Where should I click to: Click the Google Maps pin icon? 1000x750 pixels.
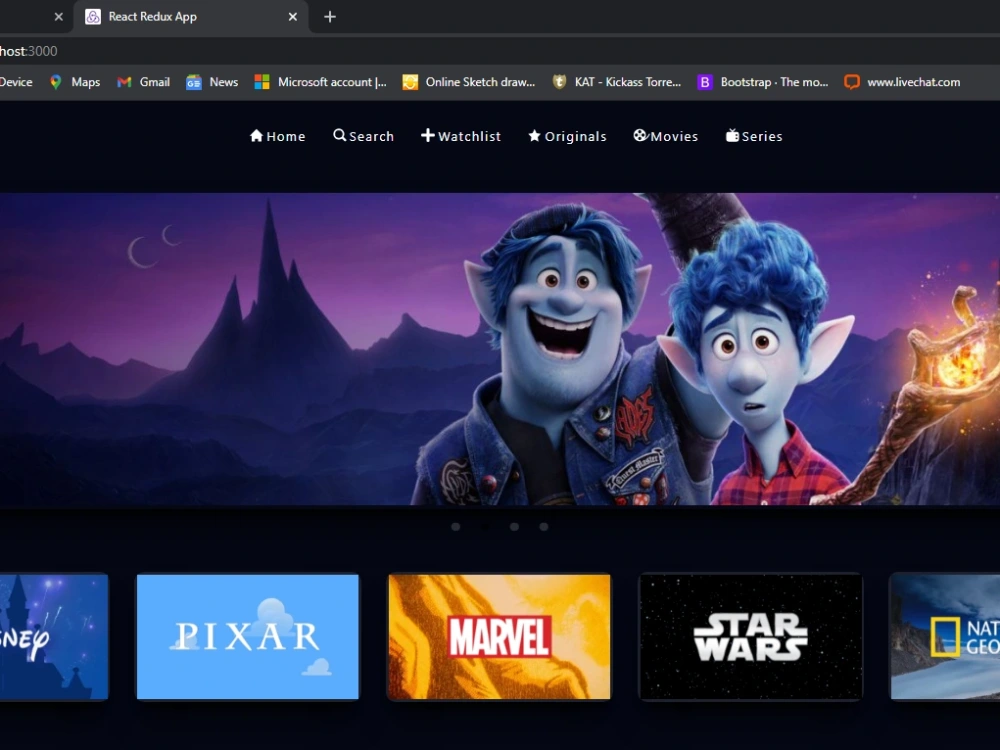click(56, 82)
